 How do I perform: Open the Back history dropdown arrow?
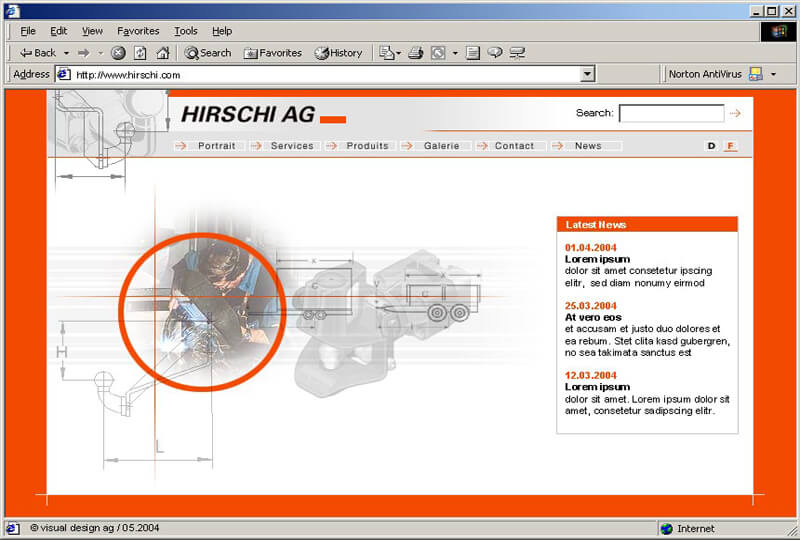(66, 53)
